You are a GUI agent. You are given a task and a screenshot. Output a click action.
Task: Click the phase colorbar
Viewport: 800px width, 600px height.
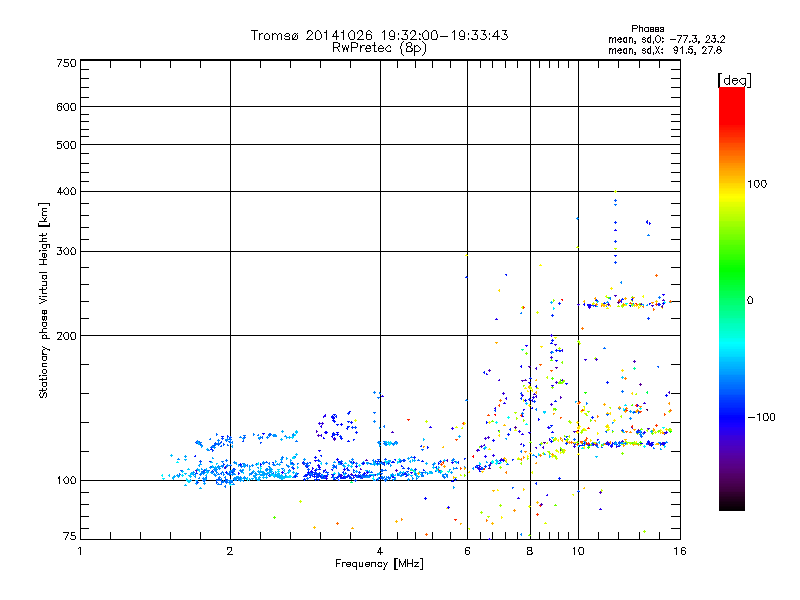(732, 298)
